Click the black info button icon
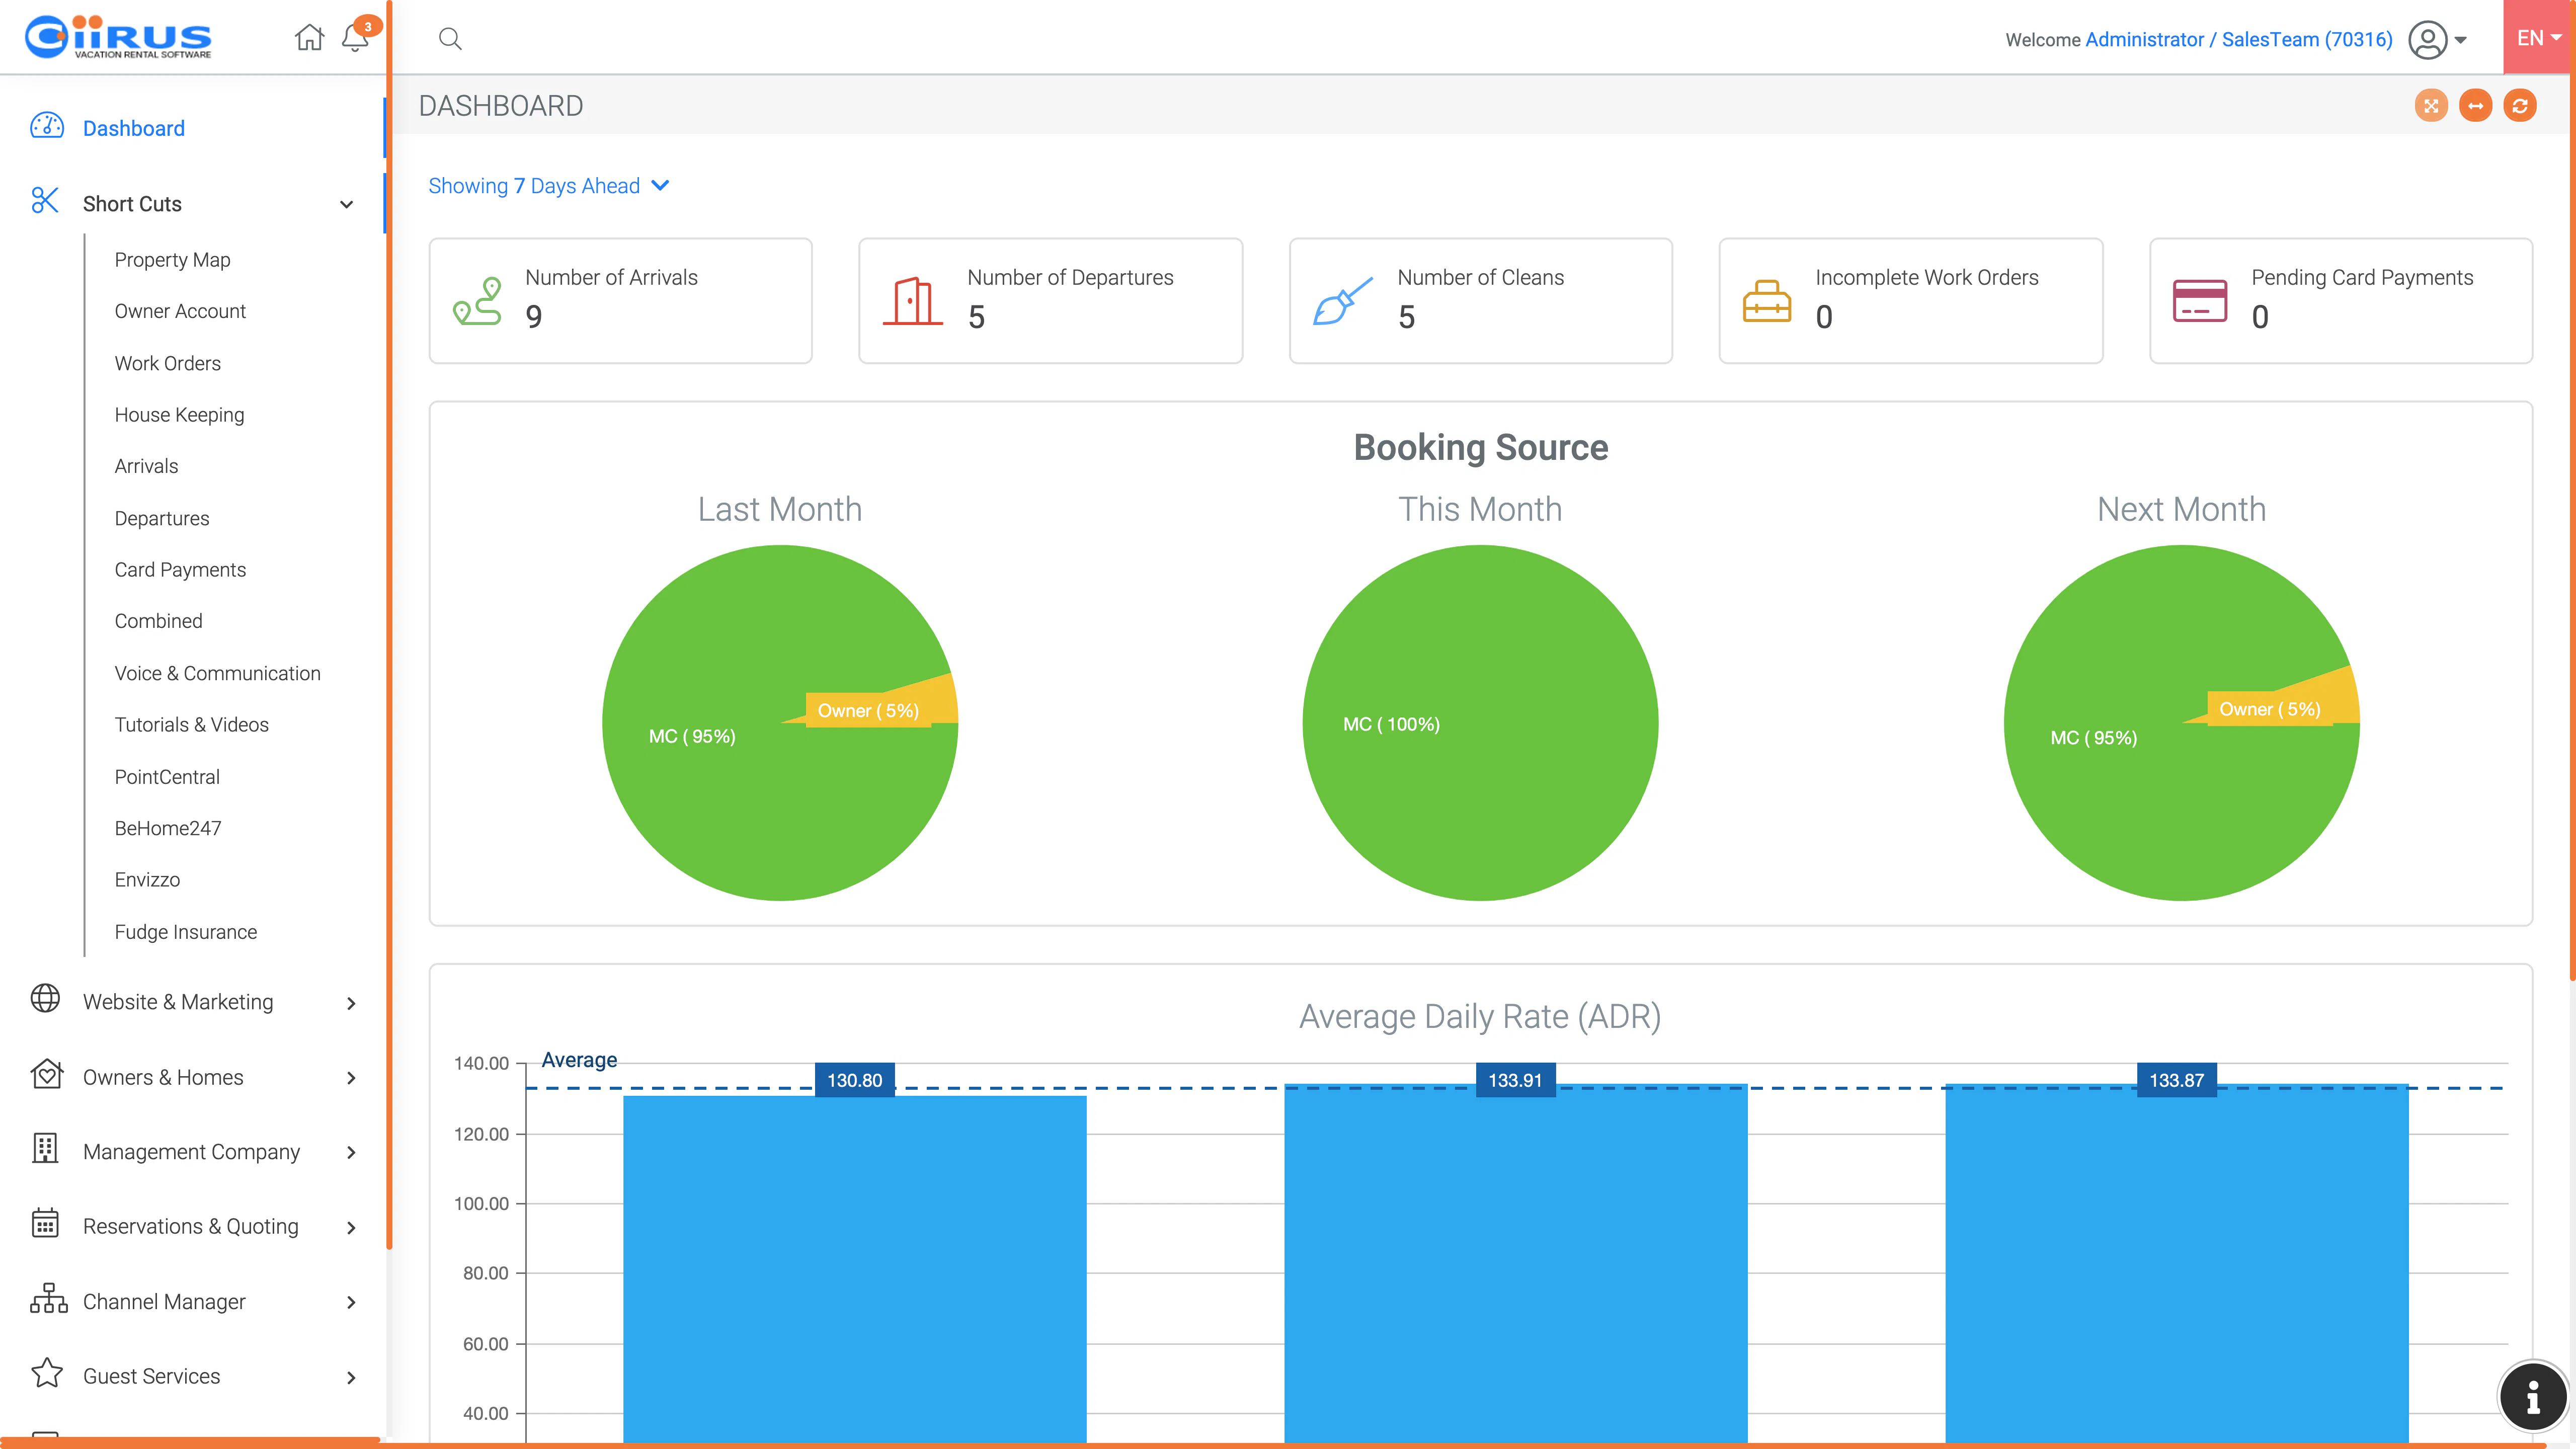This screenshot has height=1449, width=2576. tap(2533, 1397)
